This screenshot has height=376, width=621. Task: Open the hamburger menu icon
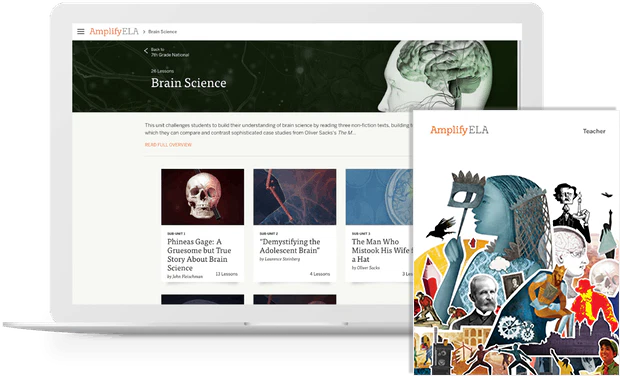point(81,31)
